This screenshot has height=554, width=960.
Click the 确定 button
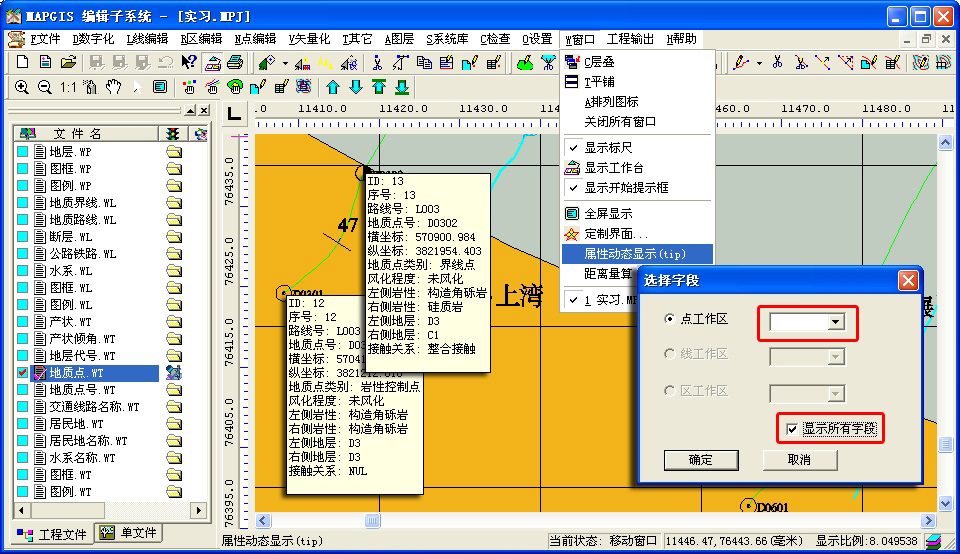pyautogui.click(x=701, y=460)
